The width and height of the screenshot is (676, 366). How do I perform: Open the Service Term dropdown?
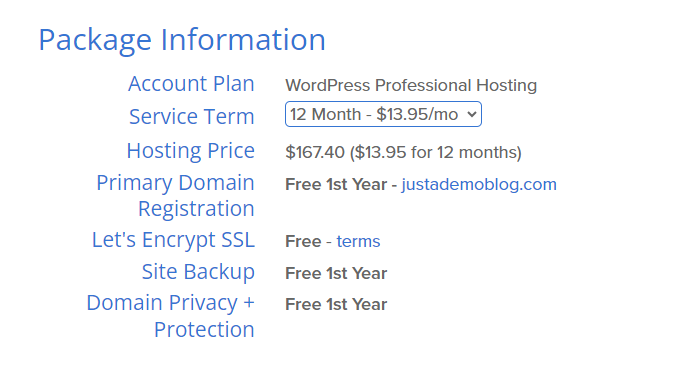[x=383, y=114]
